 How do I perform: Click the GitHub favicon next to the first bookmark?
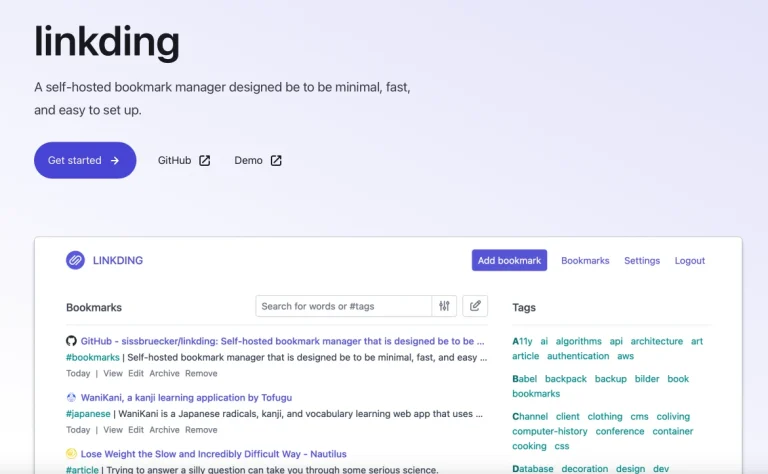click(72, 341)
